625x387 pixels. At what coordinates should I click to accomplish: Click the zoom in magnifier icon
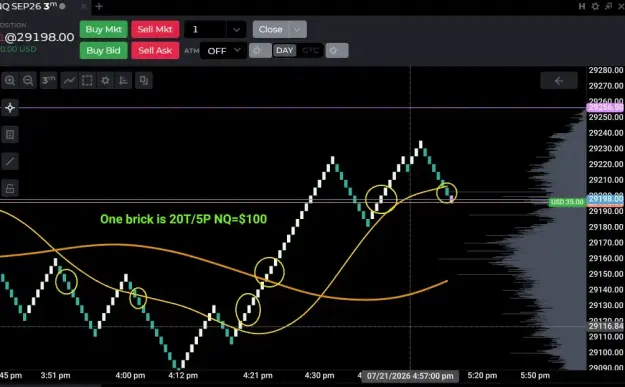[10, 81]
